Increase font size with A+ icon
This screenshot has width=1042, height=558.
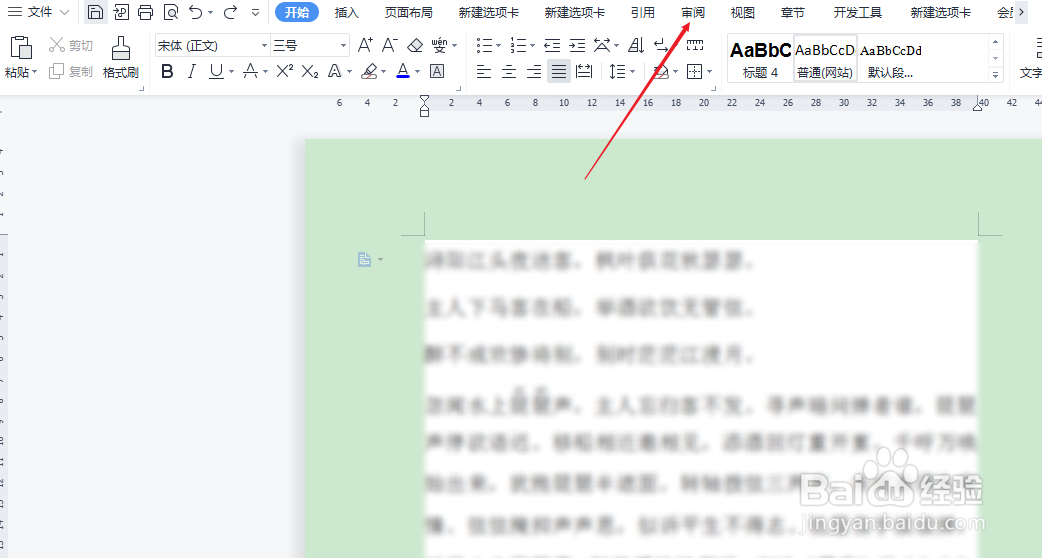pos(365,45)
